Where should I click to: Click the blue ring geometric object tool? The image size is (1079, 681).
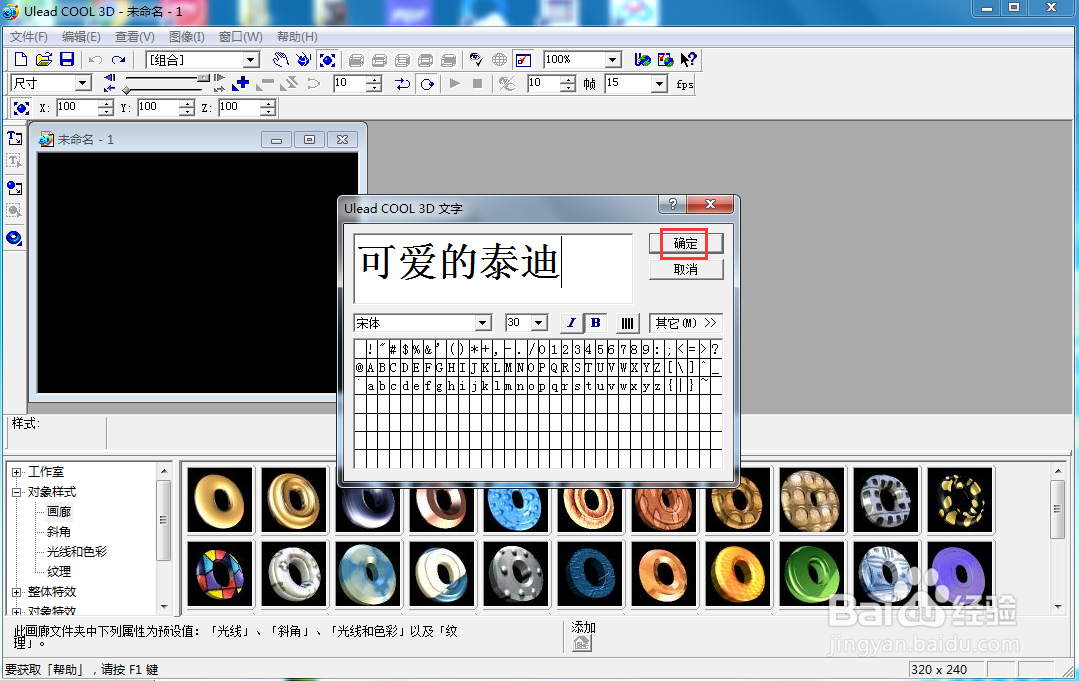click(14, 238)
